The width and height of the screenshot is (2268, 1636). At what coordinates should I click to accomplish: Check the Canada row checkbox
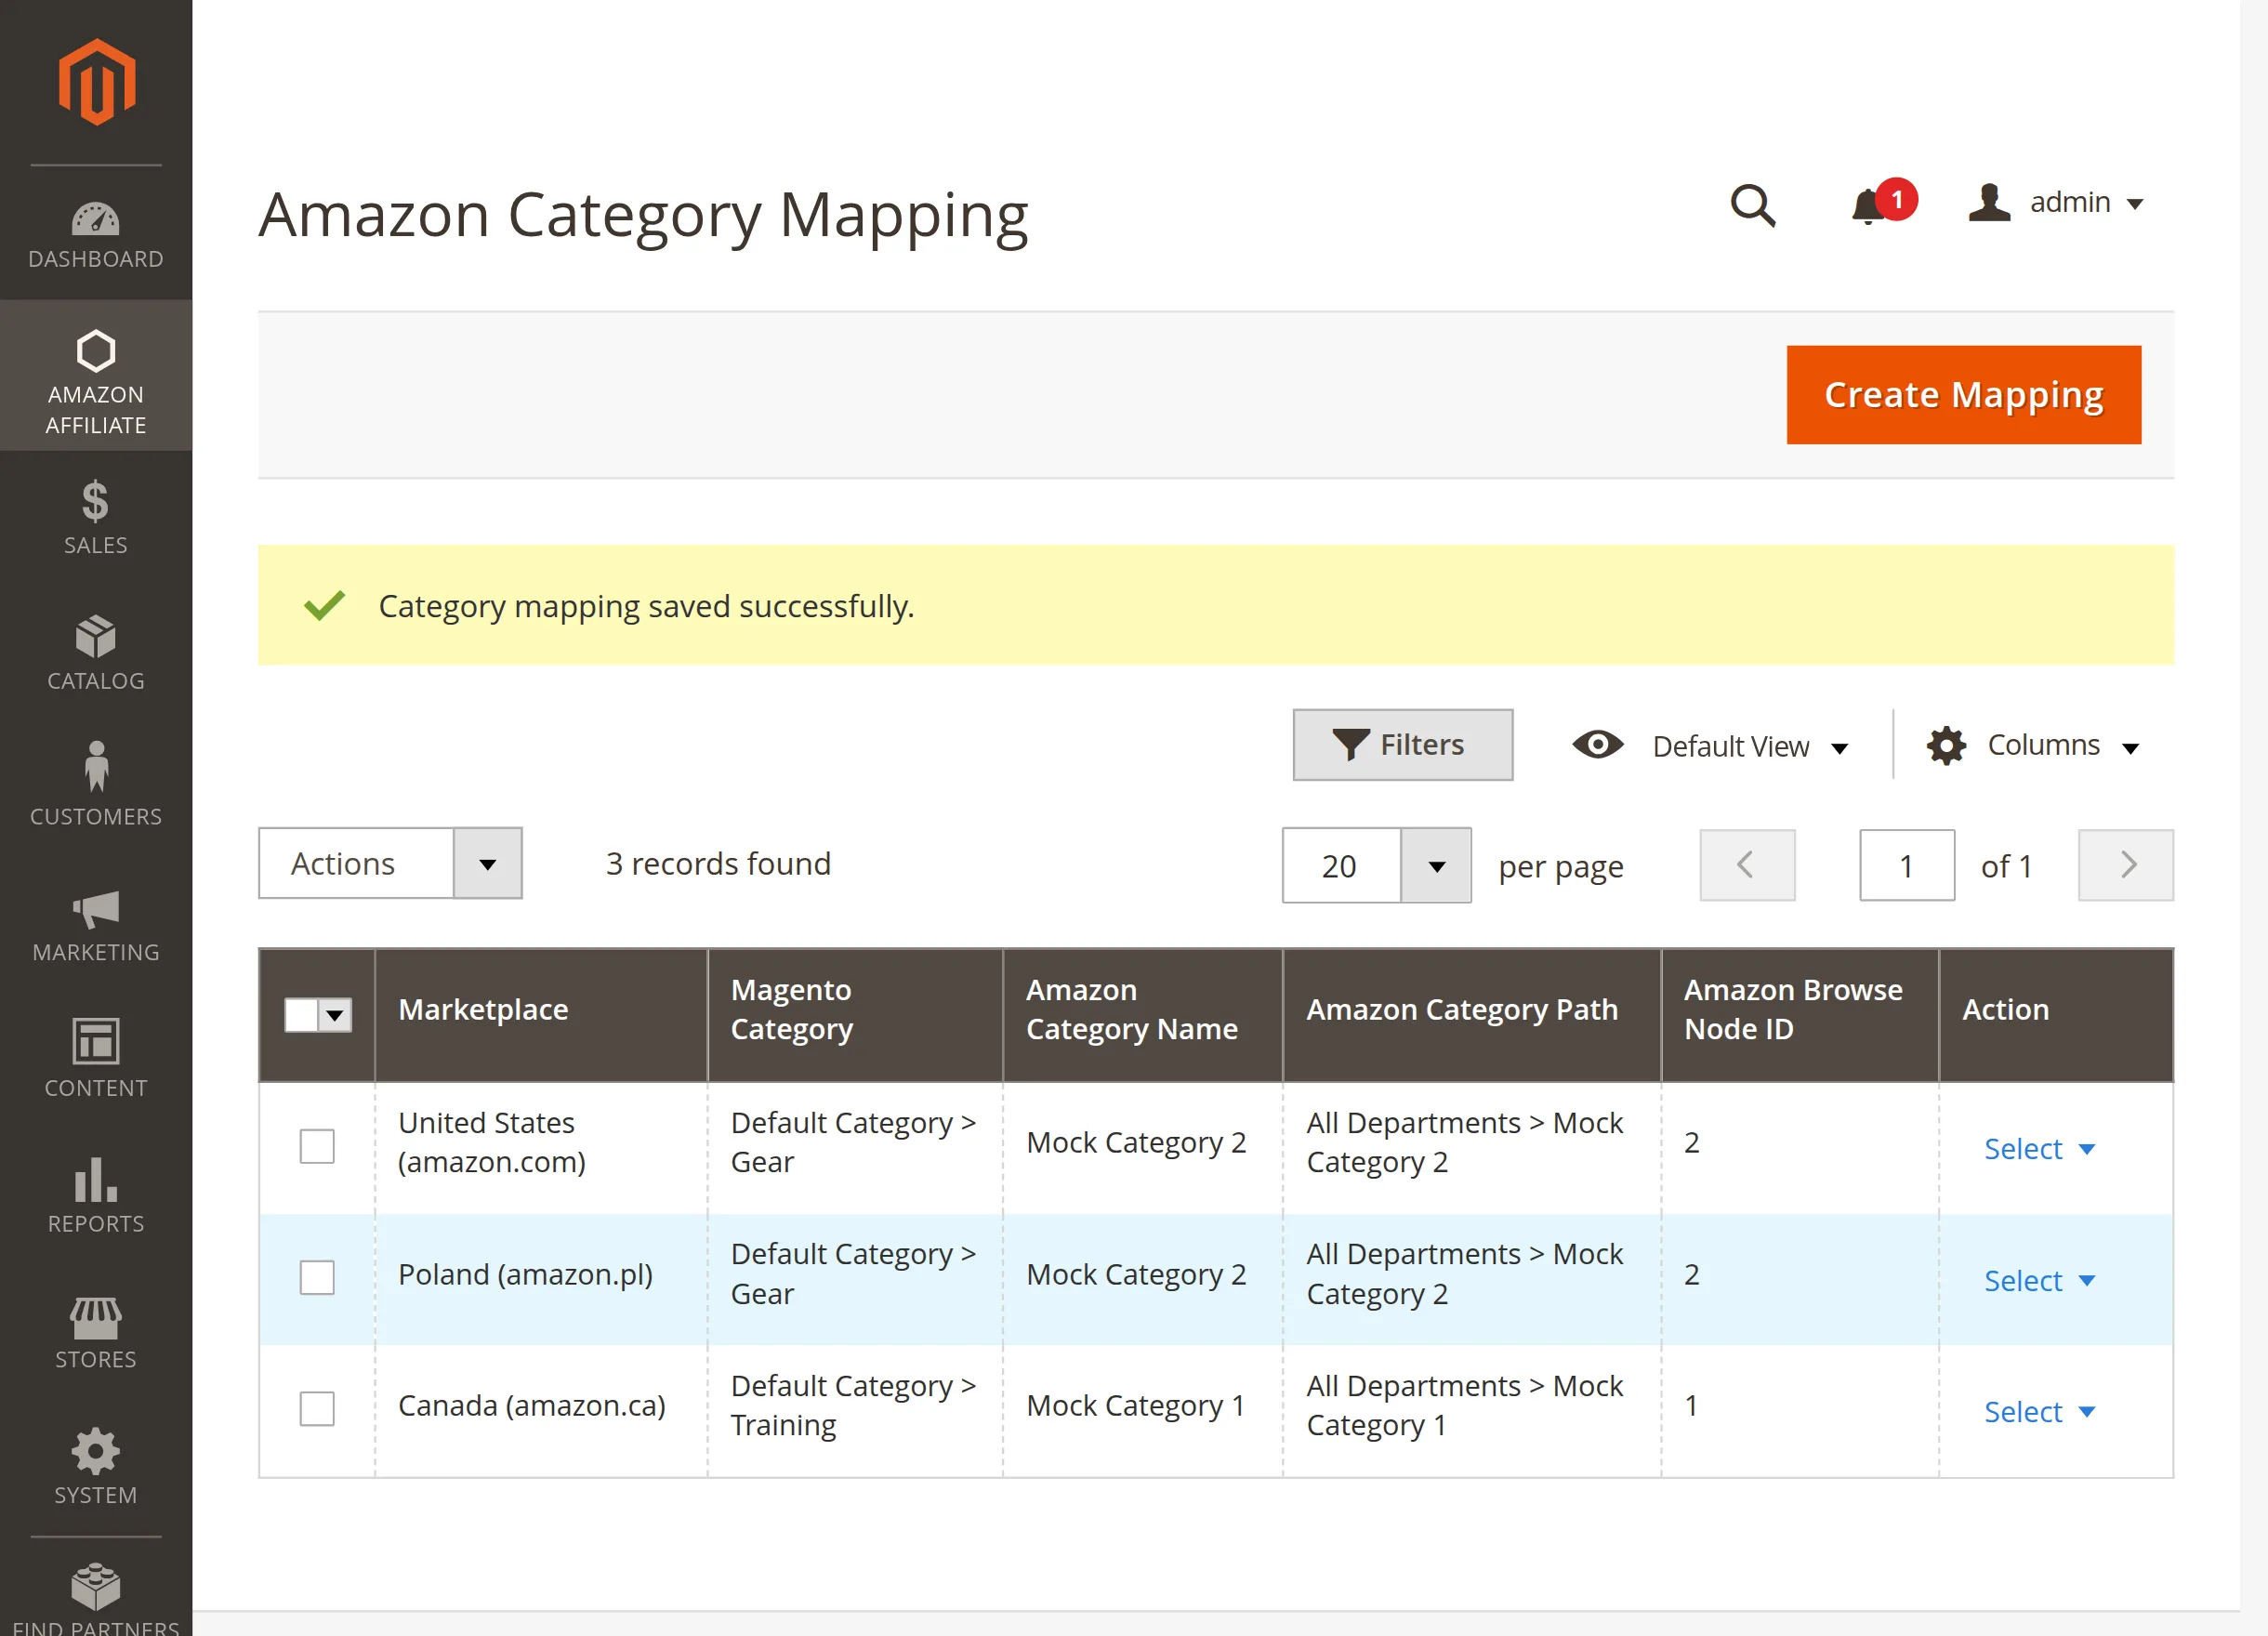pyautogui.click(x=317, y=1409)
